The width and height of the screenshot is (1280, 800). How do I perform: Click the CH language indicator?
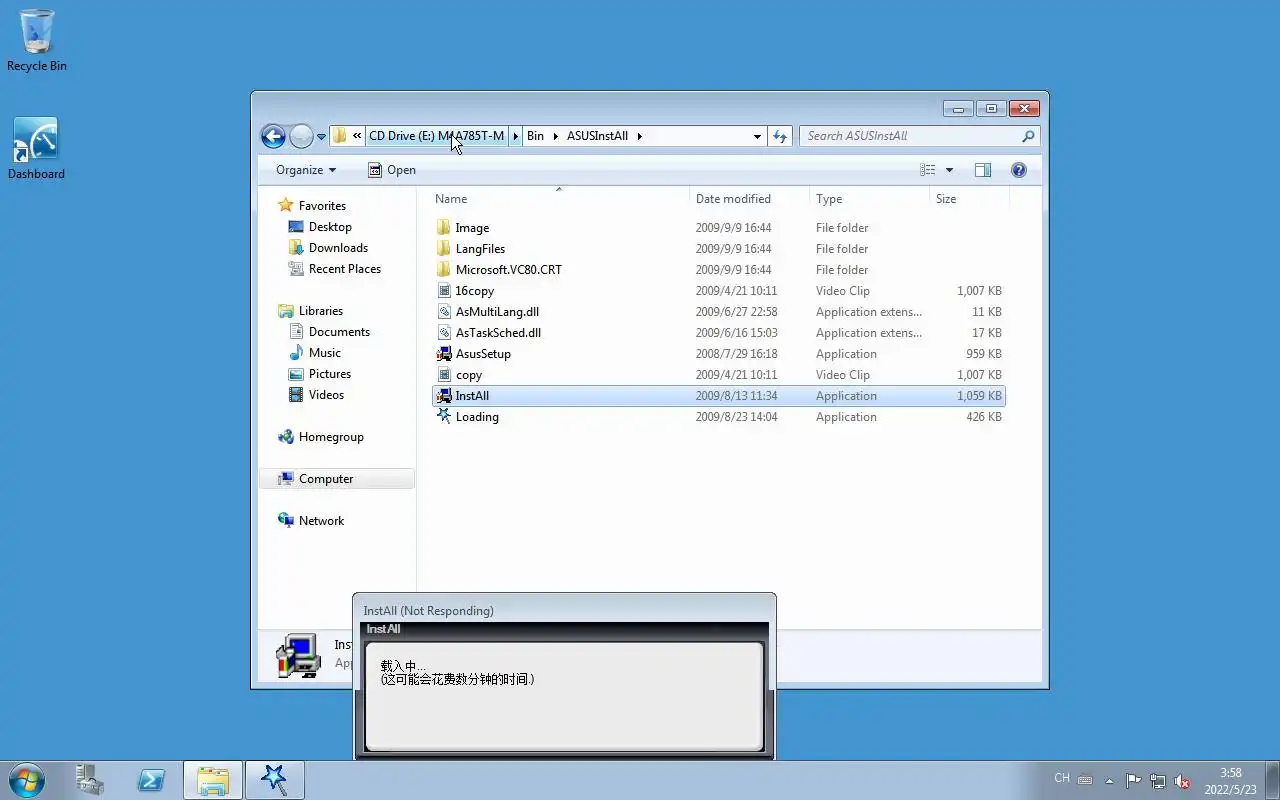(1062, 778)
